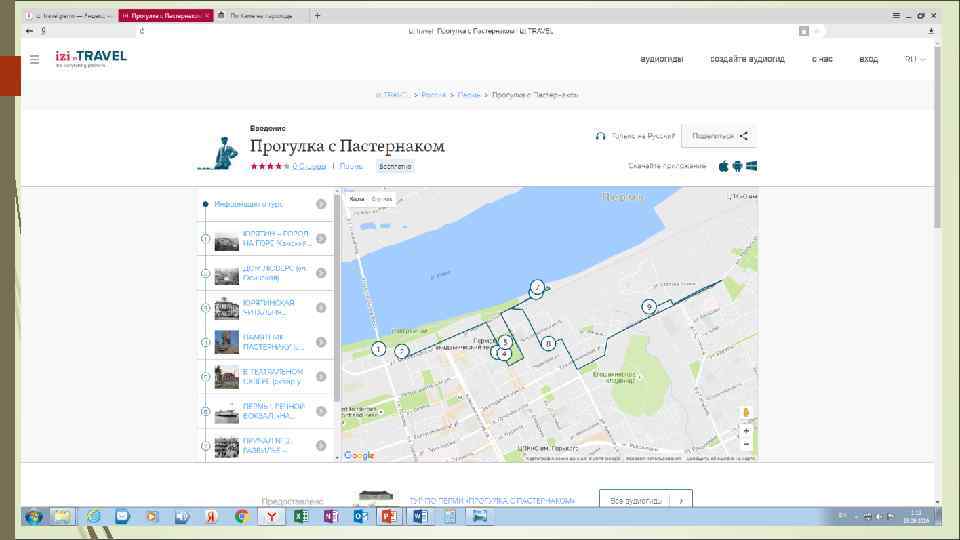Viewport: 960px width, 540px height.
Task: Open the 'ПАМЯТНИК ПАСТЕРНАКУ' thumbnail
Action: point(227,342)
